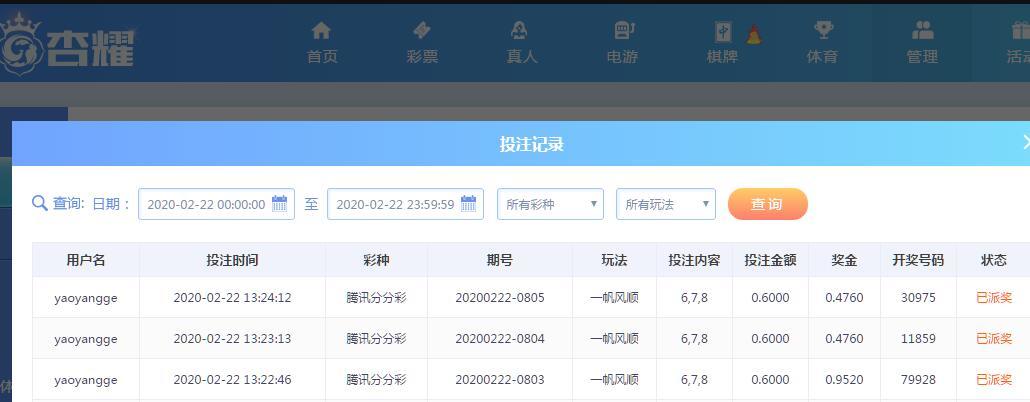Click the 玩法 column header
The width and height of the screenshot is (1030, 402).
point(614,260)
